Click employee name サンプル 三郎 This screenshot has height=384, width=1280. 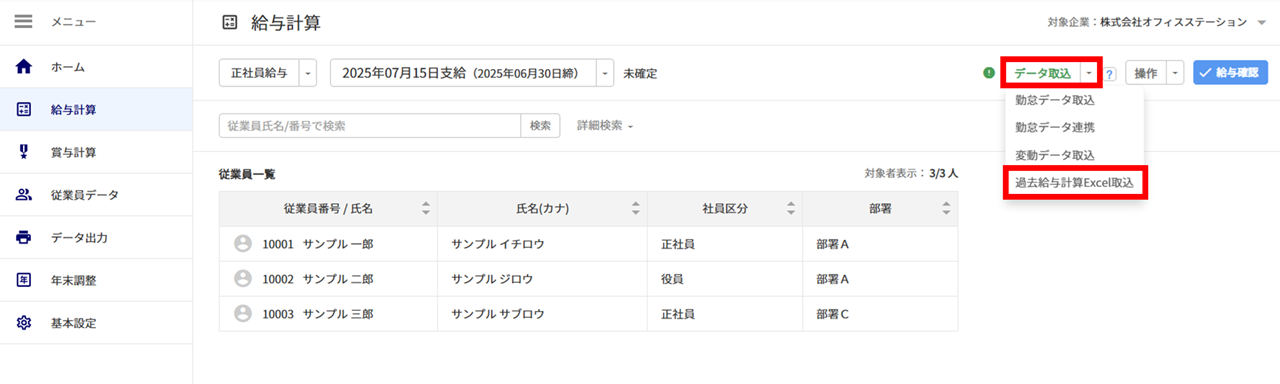click(x=338, y=313)
